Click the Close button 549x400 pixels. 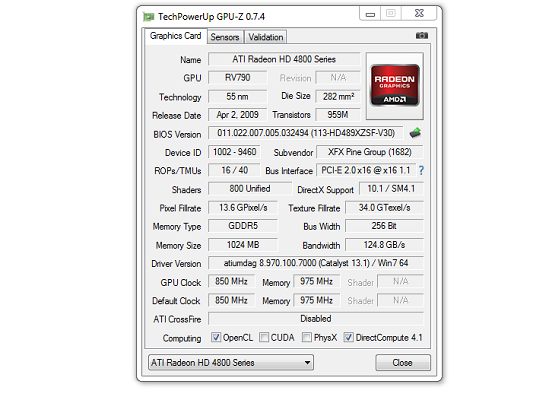403,363
